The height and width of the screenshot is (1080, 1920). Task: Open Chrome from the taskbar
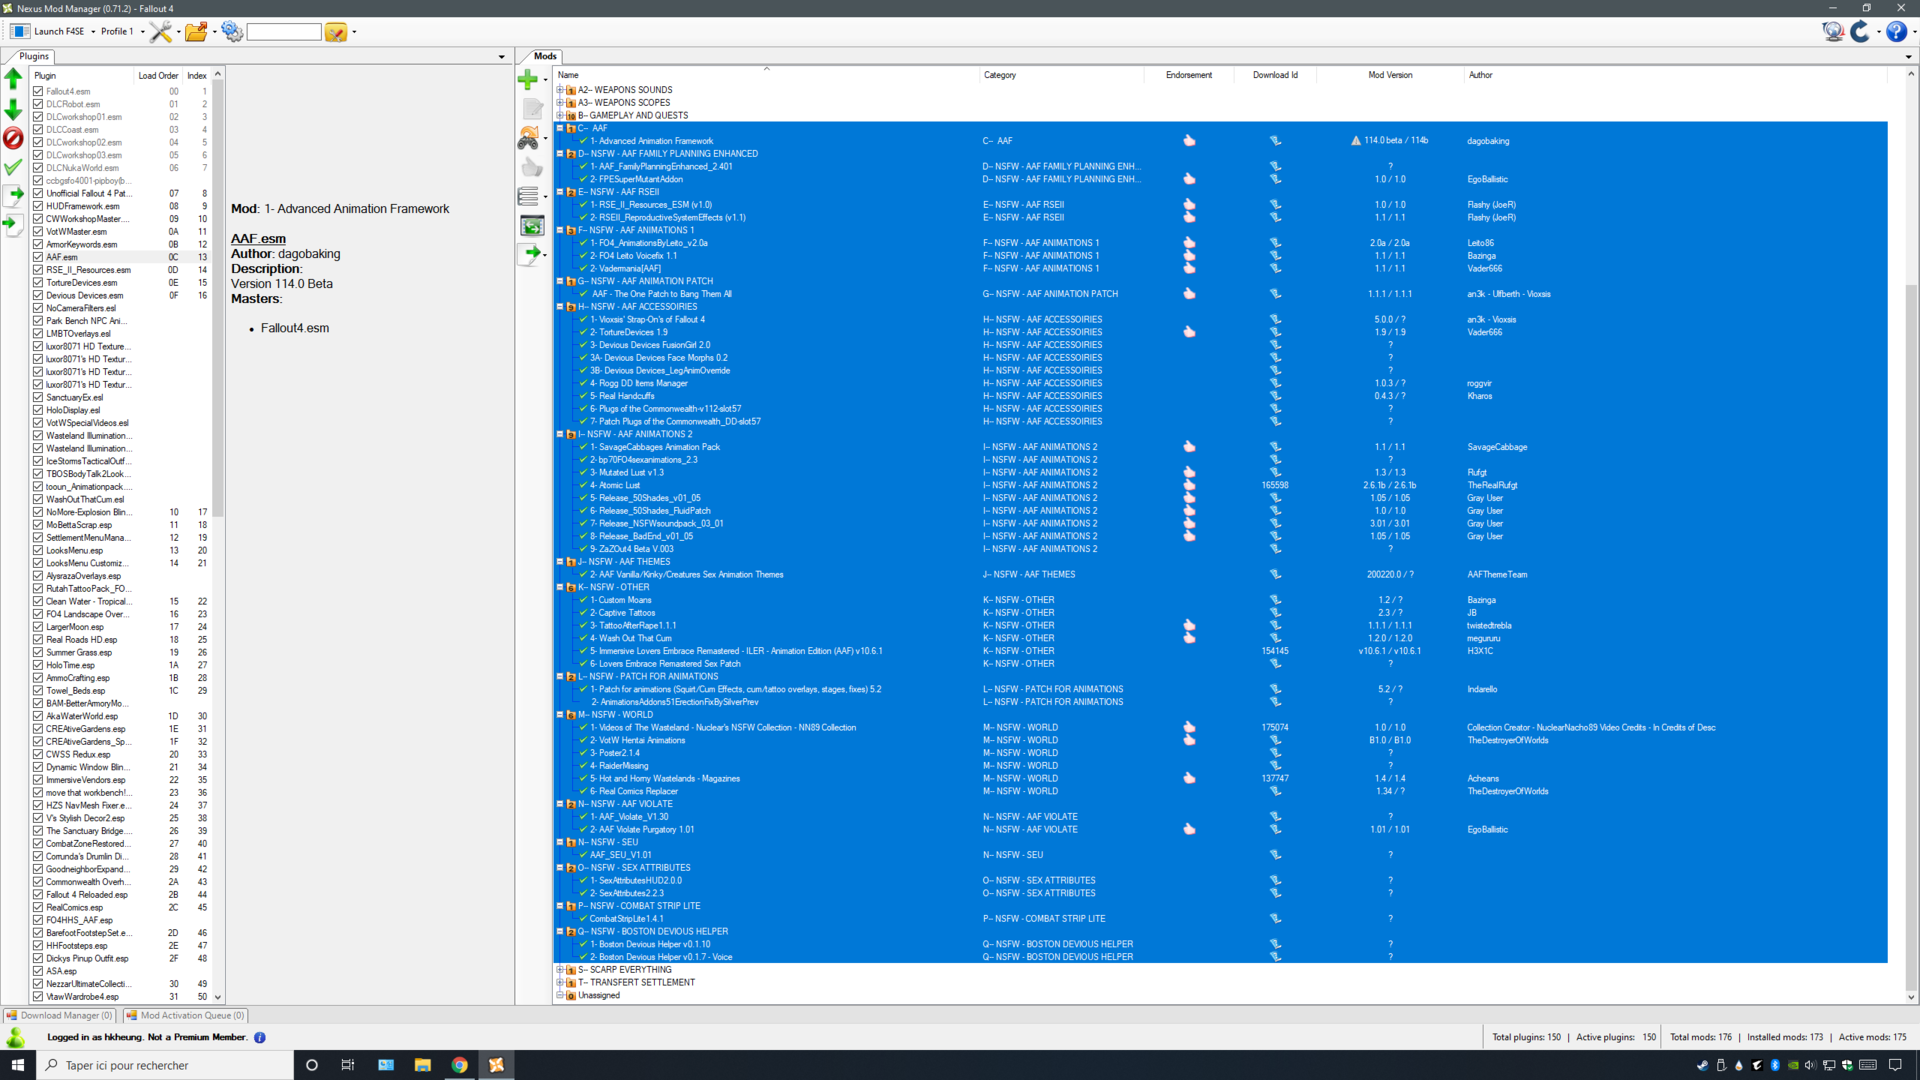[x=459, y=1065]
